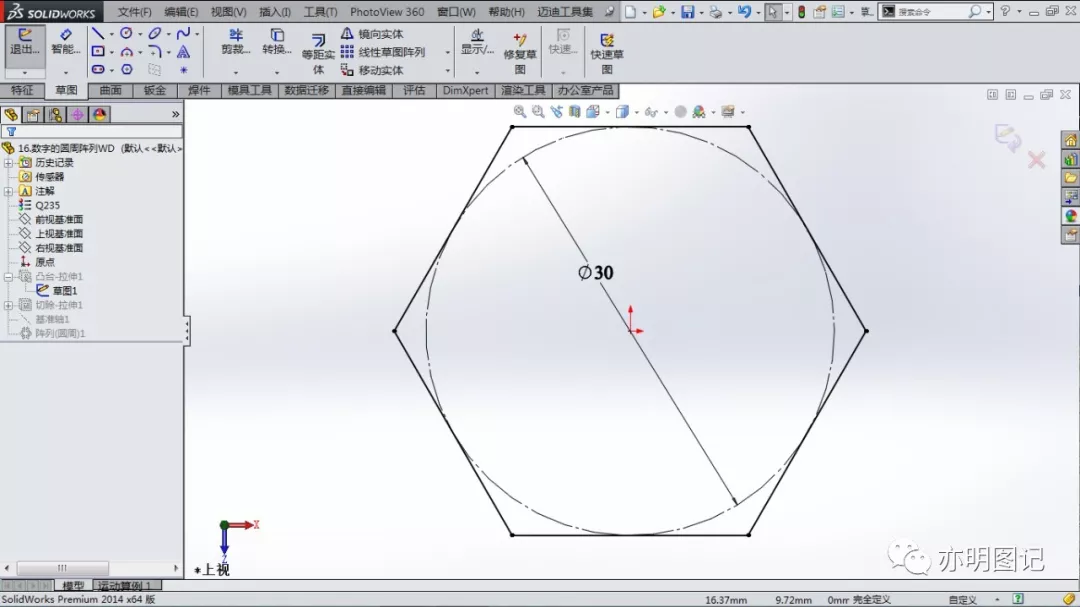Click Display/Delete Relations (显示/...) tool

click(x=477, y=41)
